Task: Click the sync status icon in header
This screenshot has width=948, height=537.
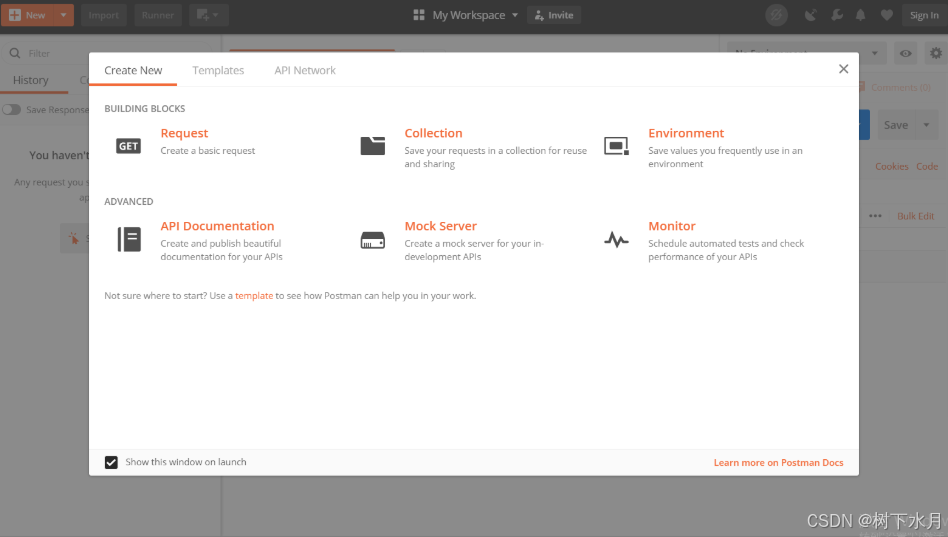Action: coord(776,15)
